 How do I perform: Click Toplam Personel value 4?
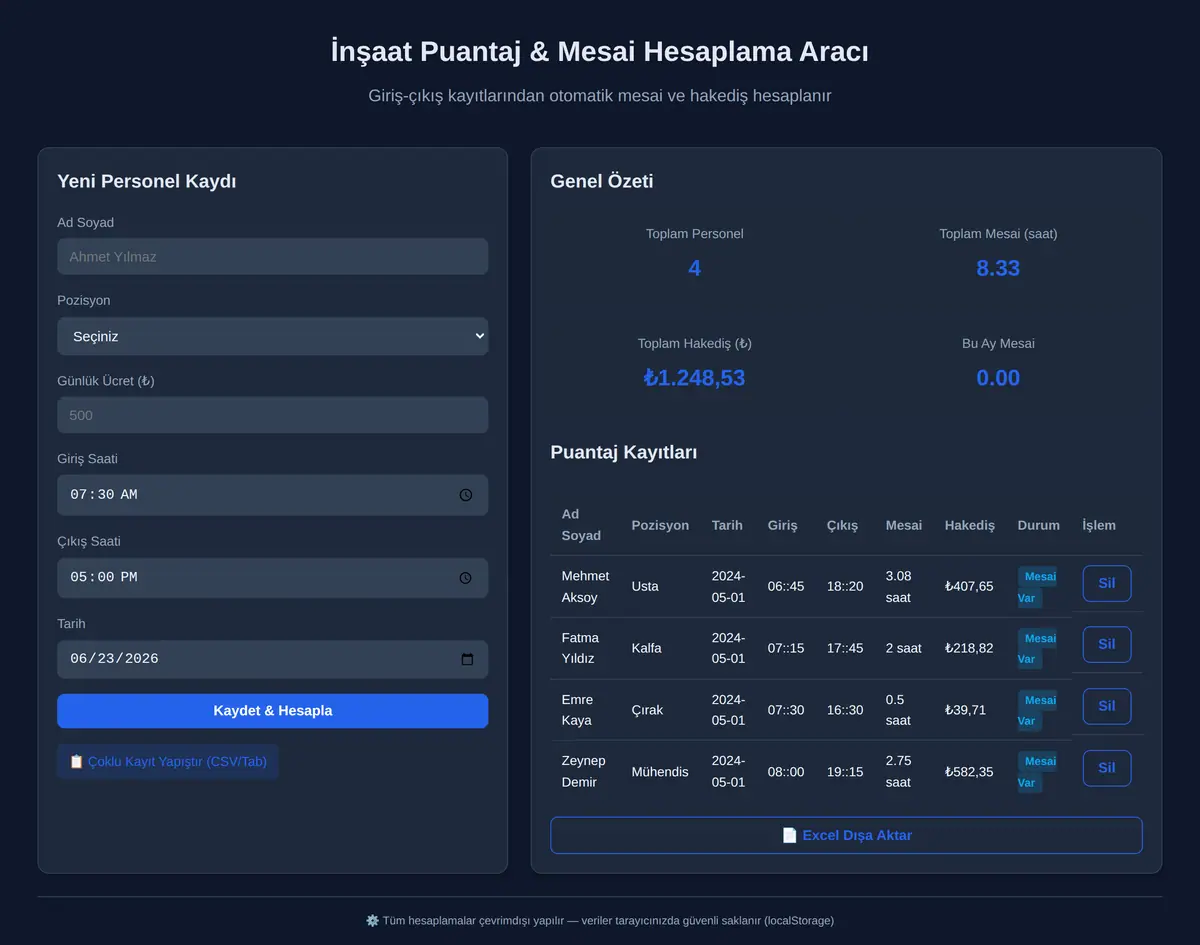[694, 268]
